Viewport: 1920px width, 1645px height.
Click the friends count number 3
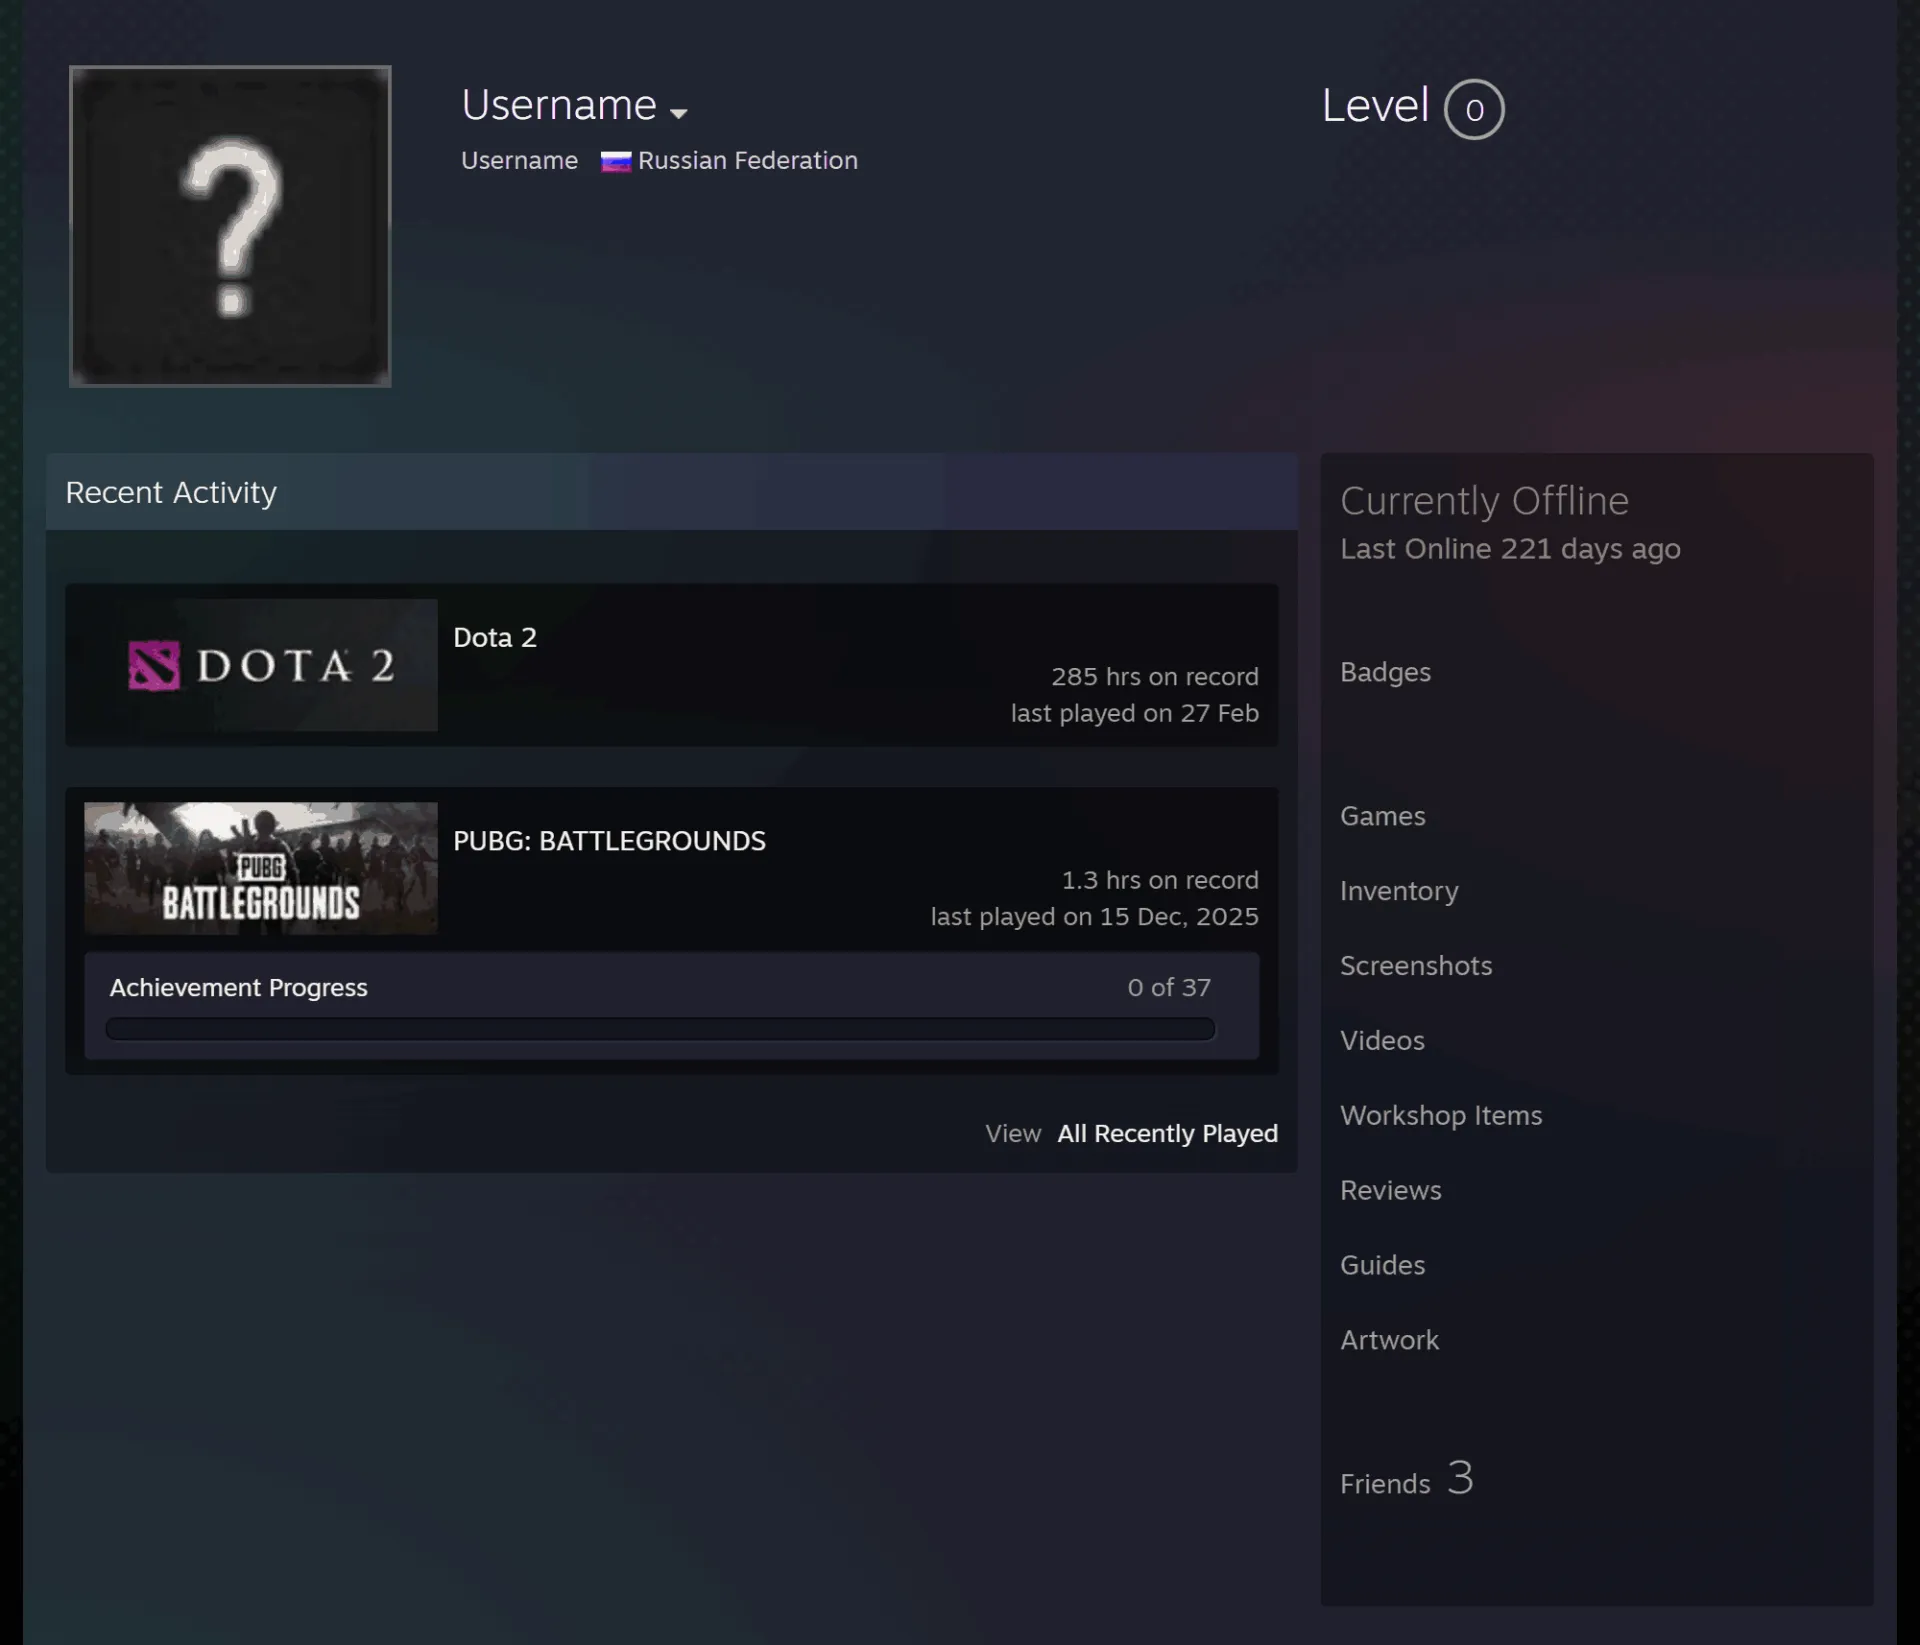click(x=1460, y=1478)
